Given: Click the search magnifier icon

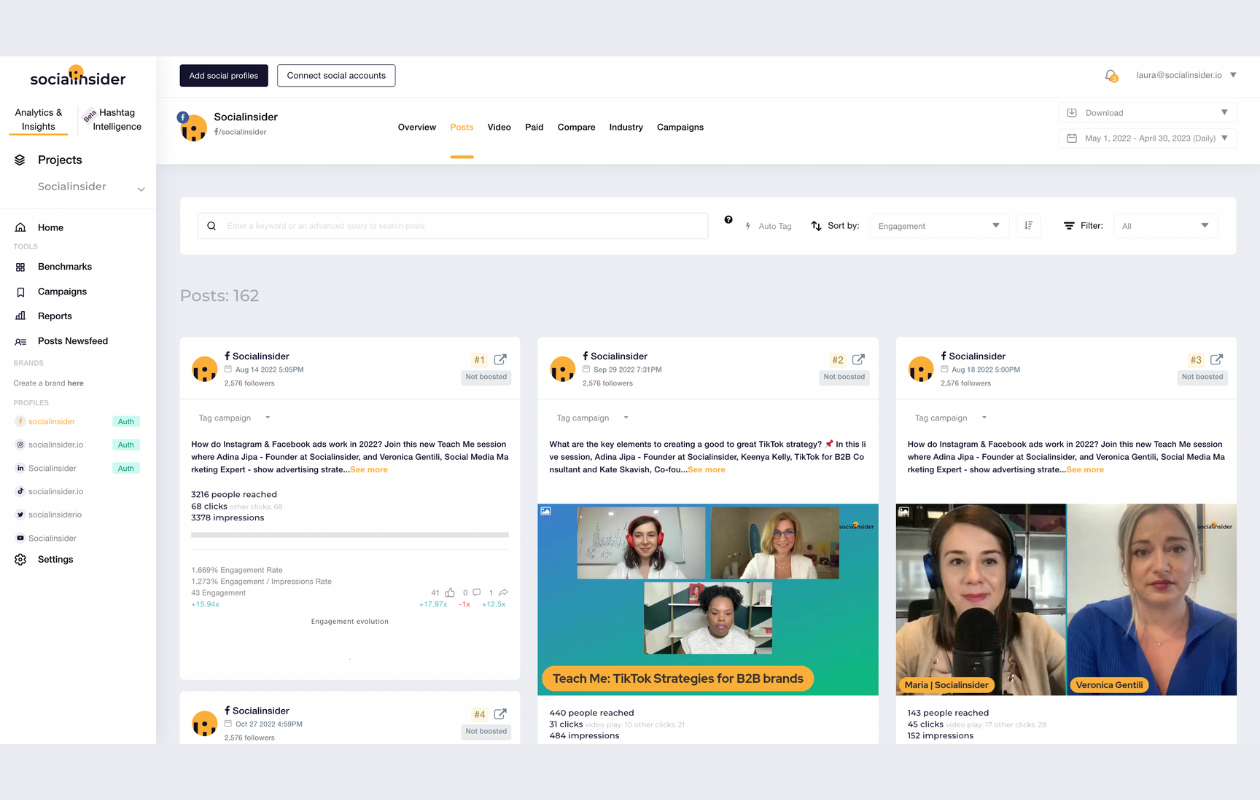Looking at the screenshot, I should pyautogui.click(x=211, y=226).
